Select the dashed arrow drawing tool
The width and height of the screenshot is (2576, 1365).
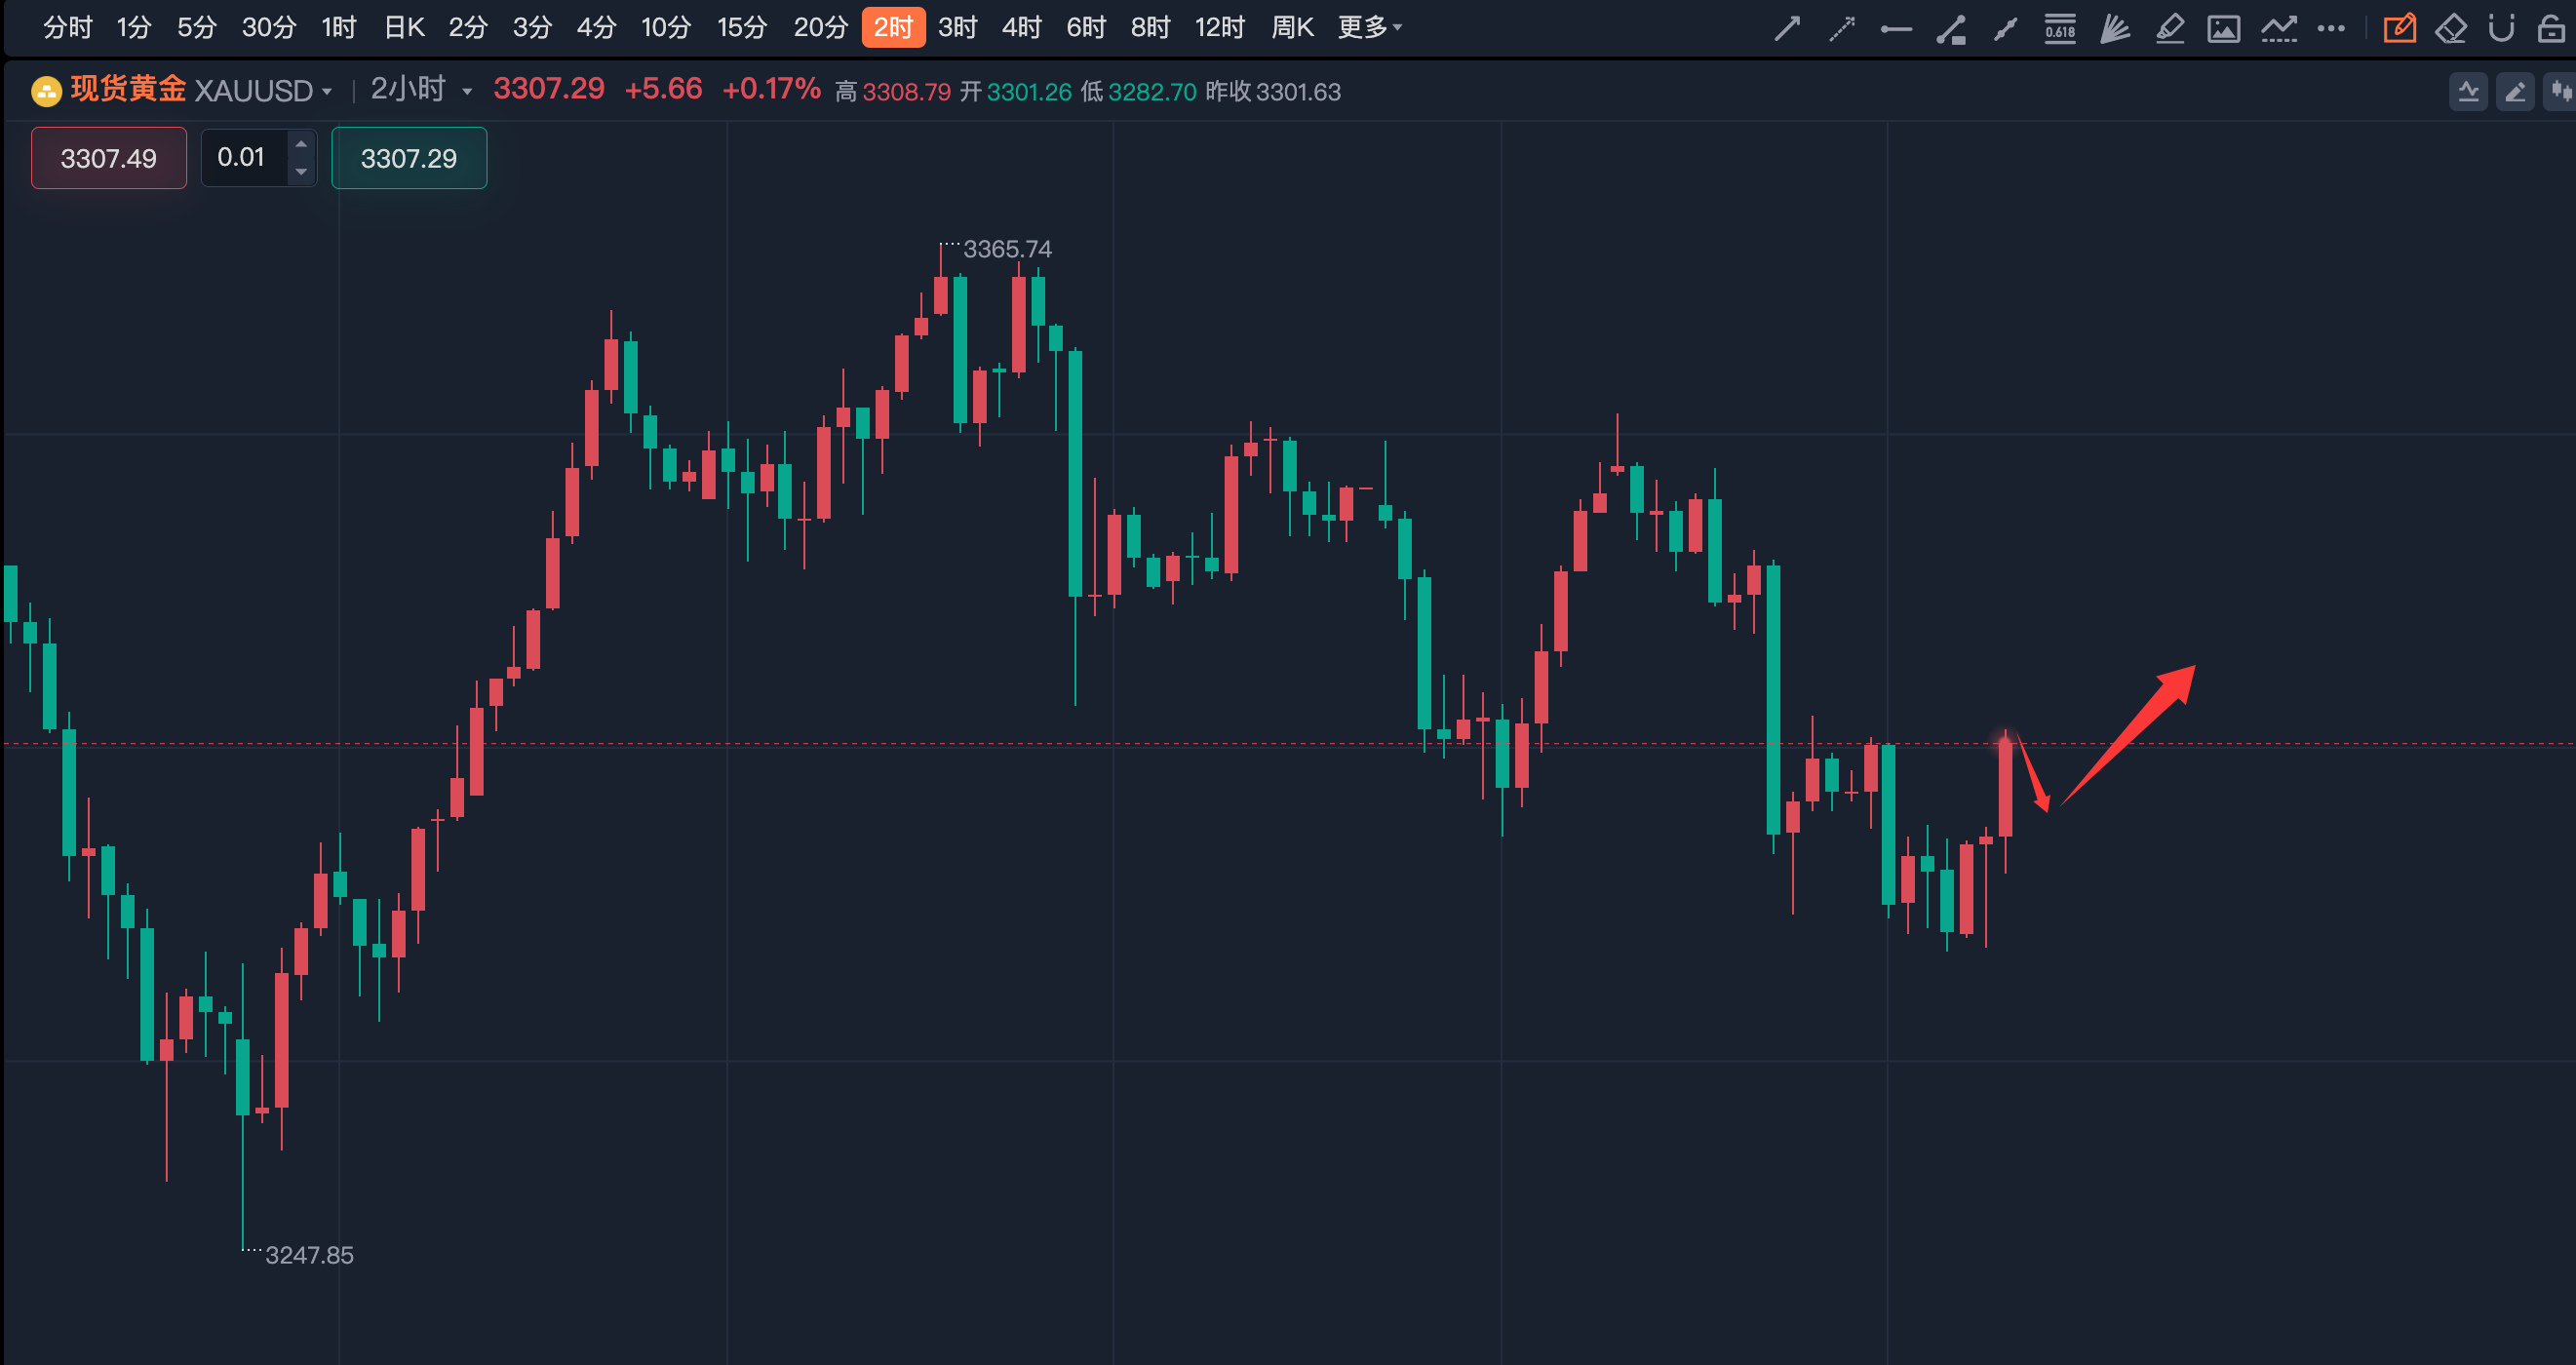pos(1841,29)
